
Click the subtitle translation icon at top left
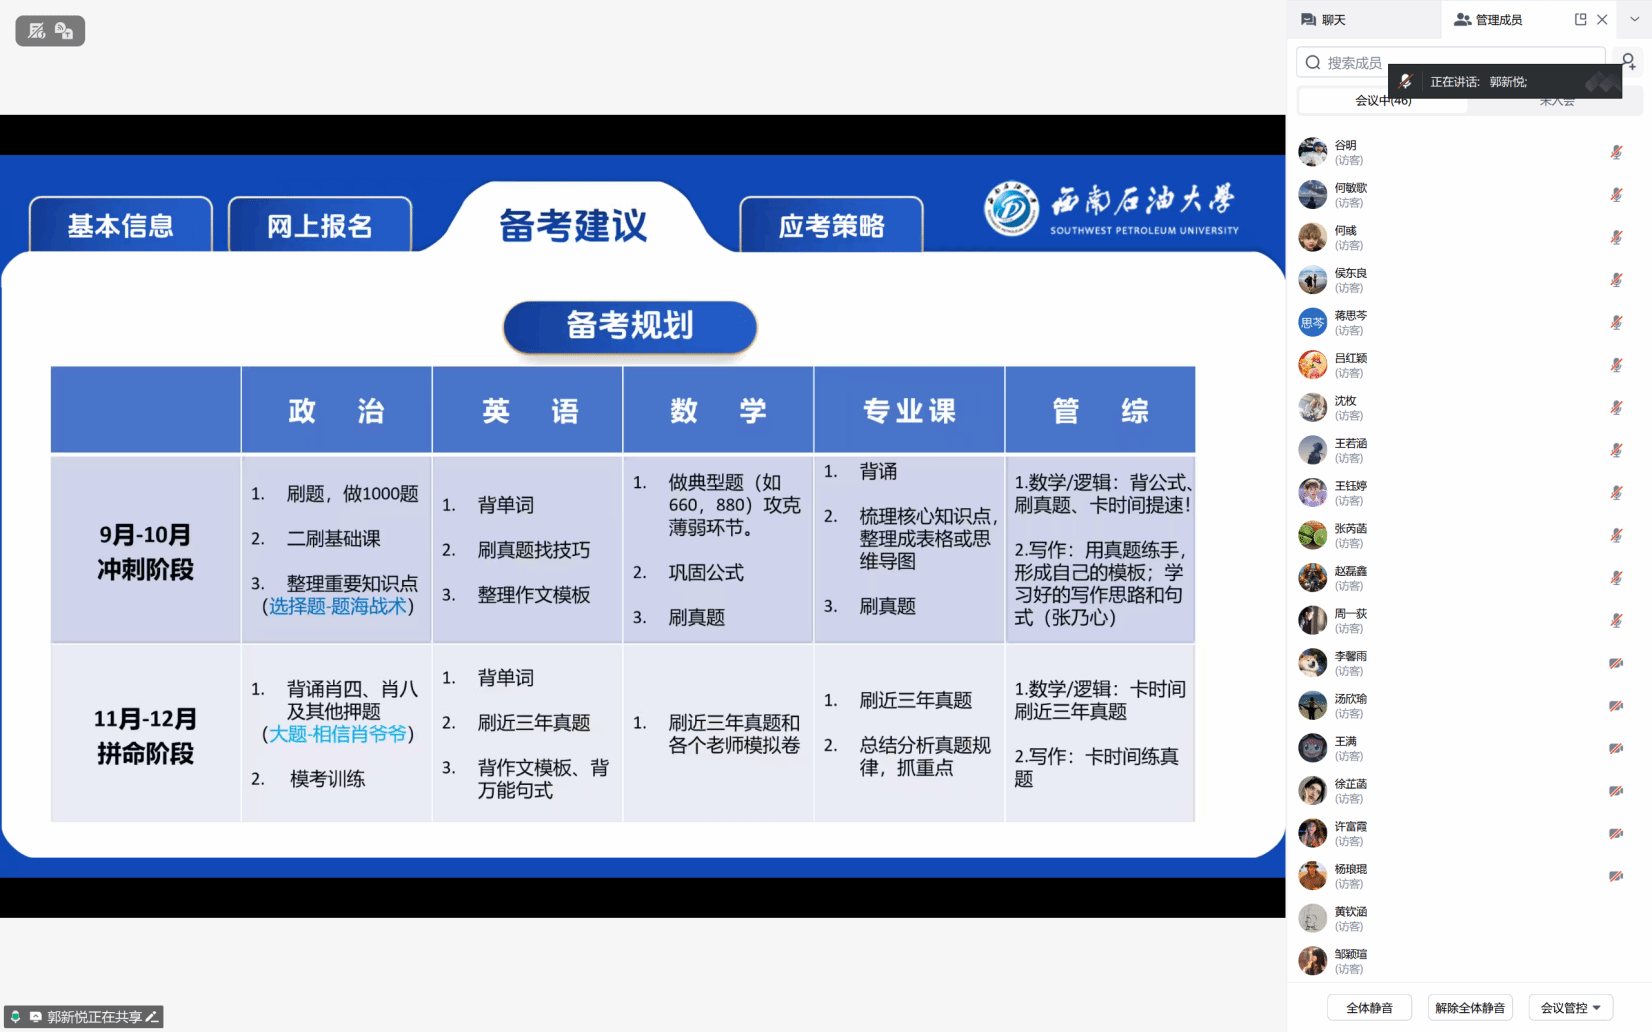point(64,31)
